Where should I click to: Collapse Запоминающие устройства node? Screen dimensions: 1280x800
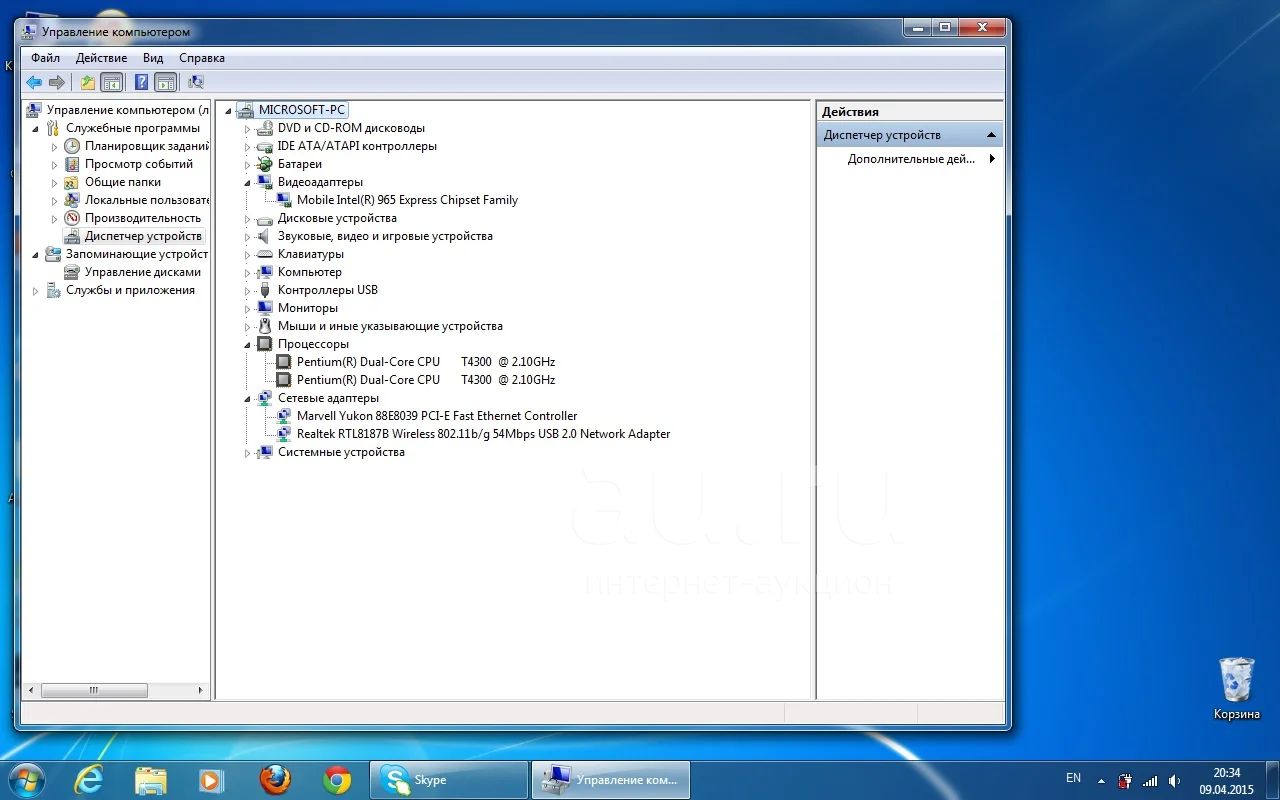coord(36,255)
